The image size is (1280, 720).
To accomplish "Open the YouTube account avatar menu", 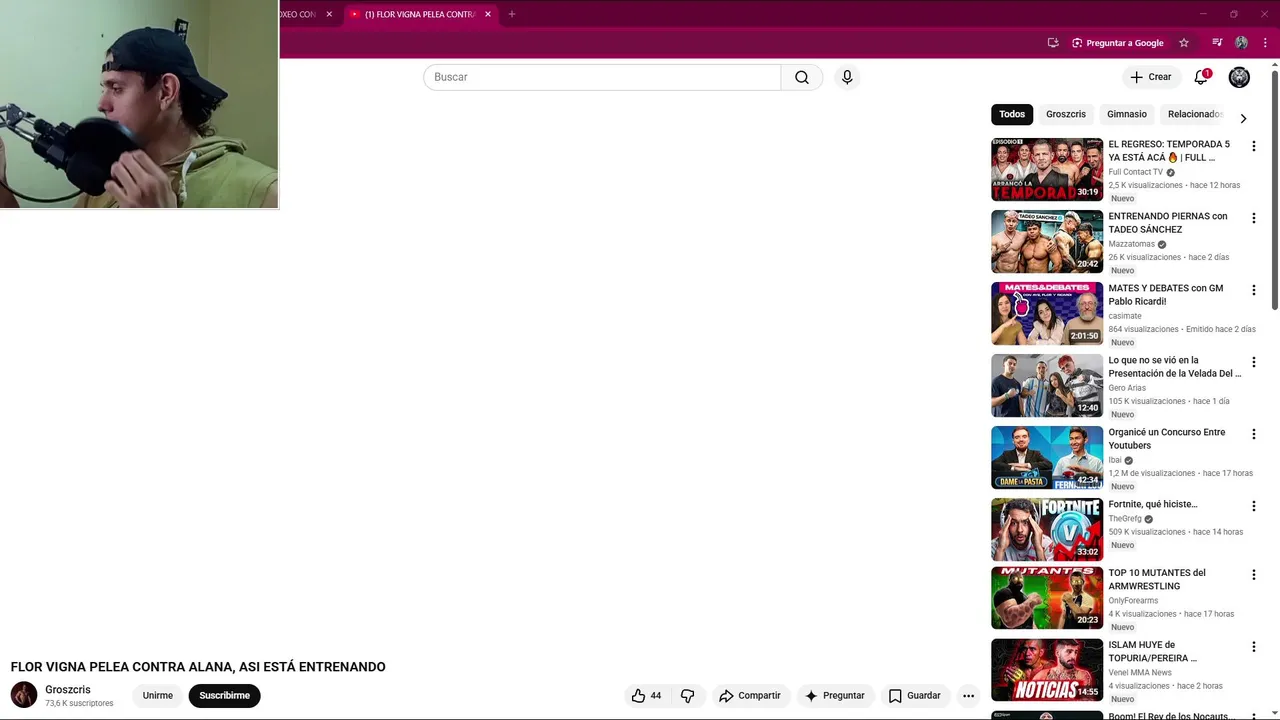I will pyautogui.click(x=1239, y=77).
